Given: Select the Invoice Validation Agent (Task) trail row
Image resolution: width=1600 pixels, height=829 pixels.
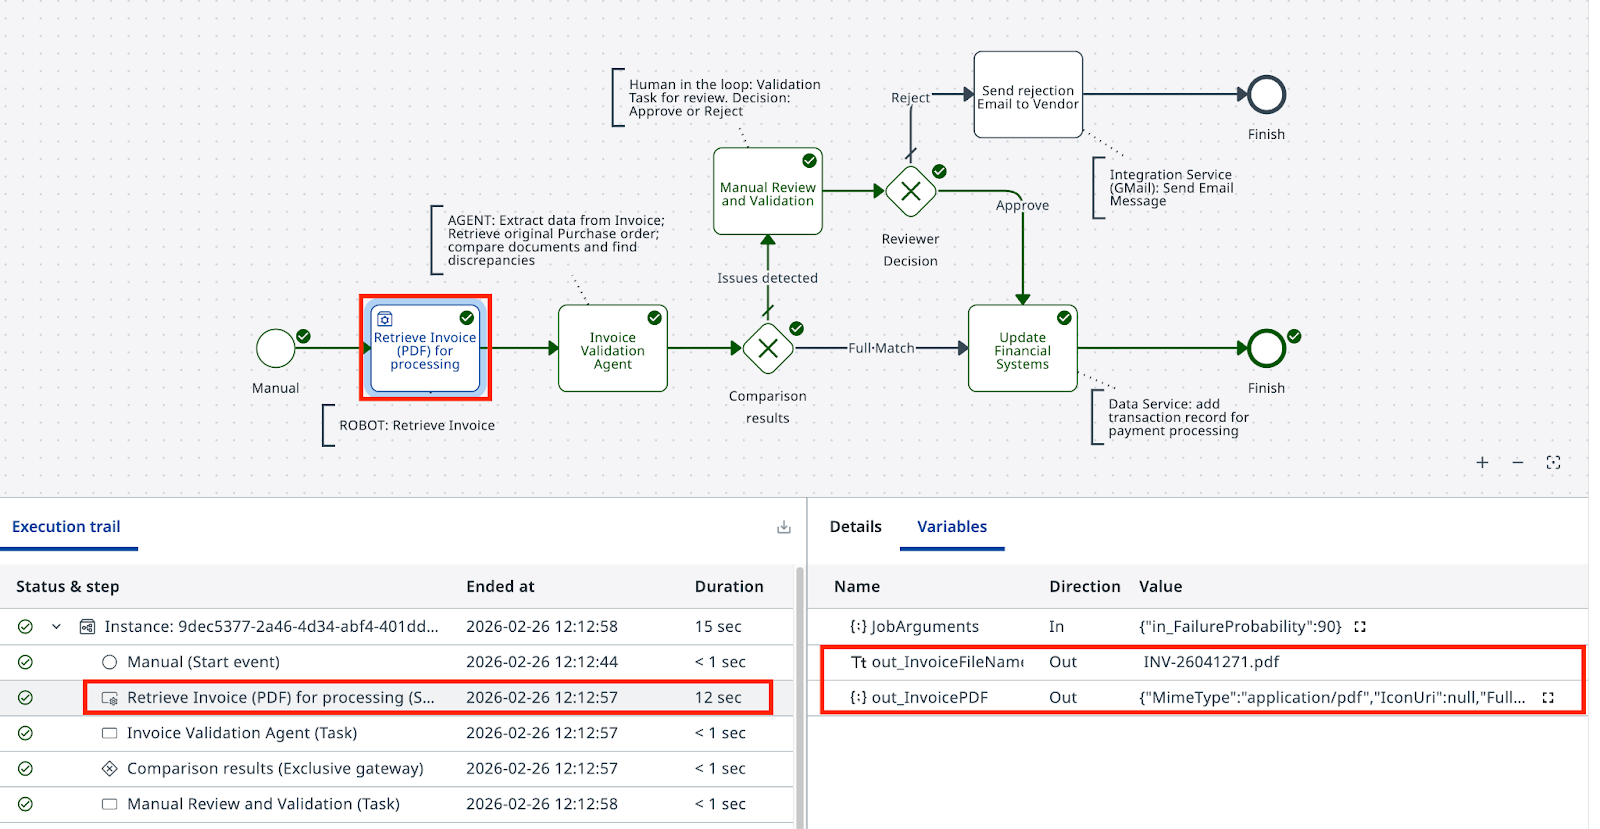Looking at the screenshot, I should (x=398, y=733).
